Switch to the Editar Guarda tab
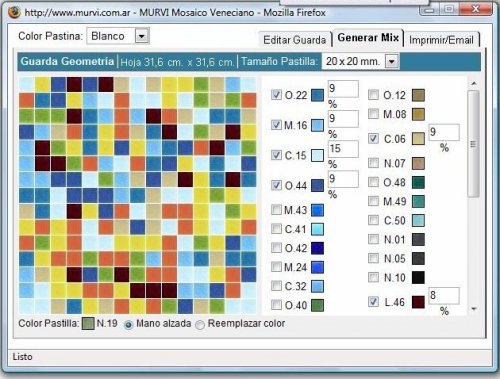Screen dimensions: 500x379 pyautogui.click(x=295, y=40)
